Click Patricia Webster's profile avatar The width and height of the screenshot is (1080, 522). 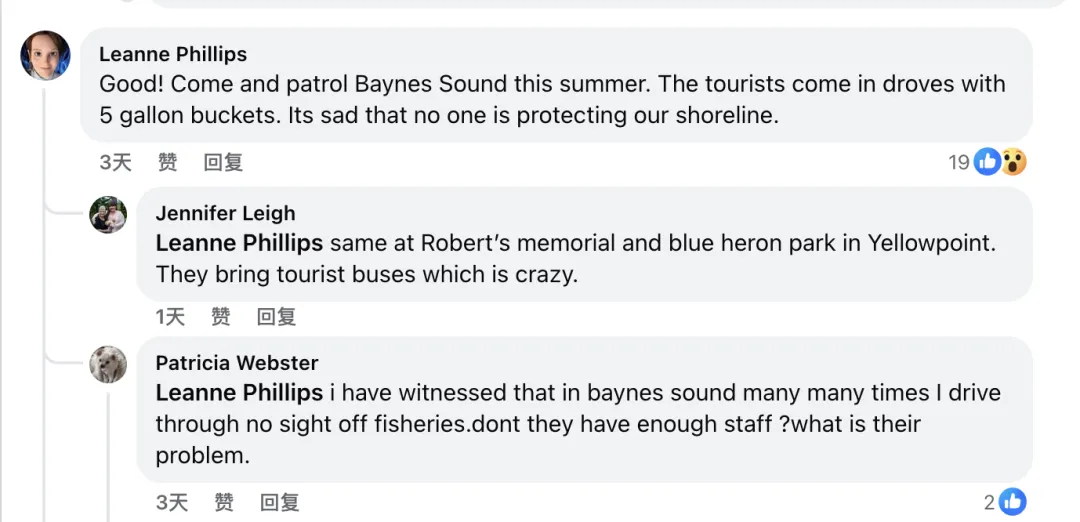(x=108, y=364)
